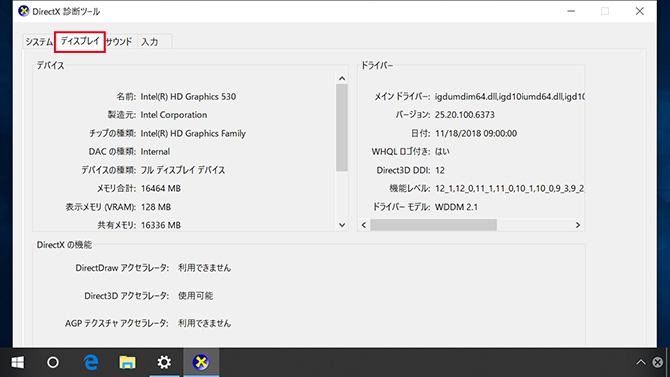Click WHQL logo value はい
The width and height of the screenshot is (670, 377).
(442, 152)
